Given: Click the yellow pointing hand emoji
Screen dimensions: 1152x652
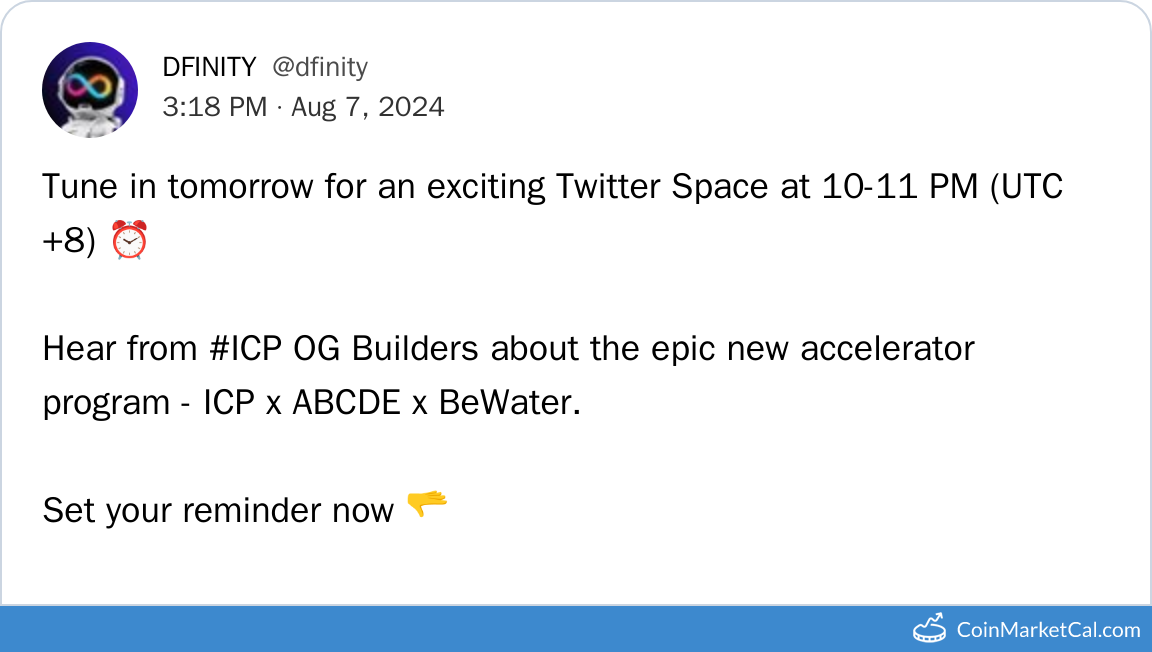Looking at the screenshot, I should (x=427, y=506).
